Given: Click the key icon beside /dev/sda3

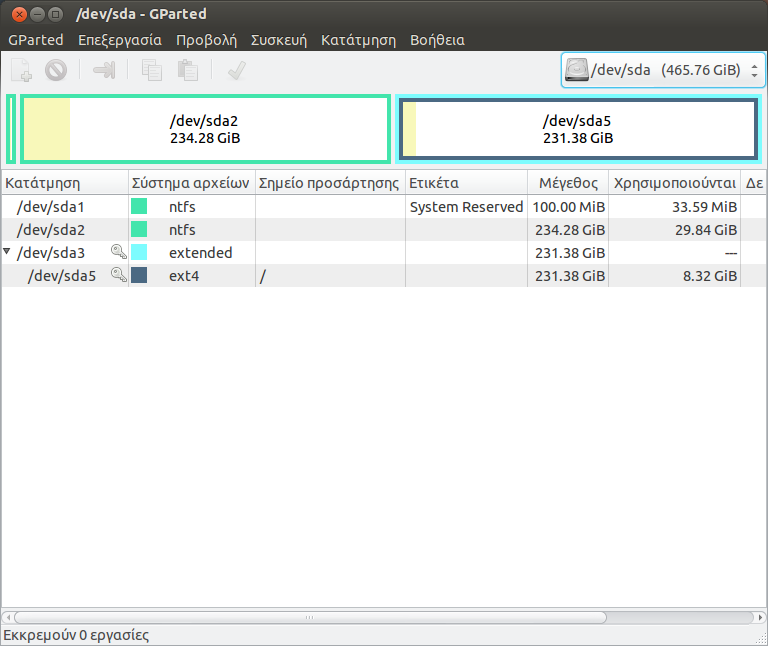Looking at the screenshot, I should point(119,252).
